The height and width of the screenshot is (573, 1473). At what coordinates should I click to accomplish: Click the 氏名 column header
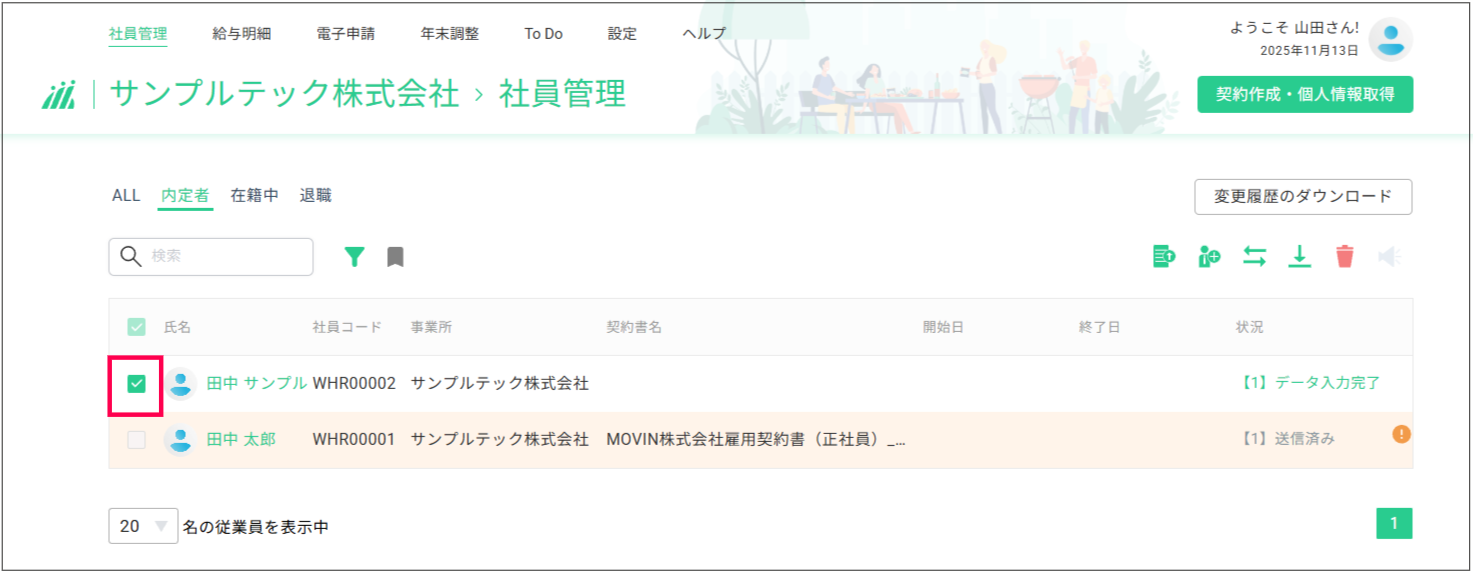(x=177, y=327)
